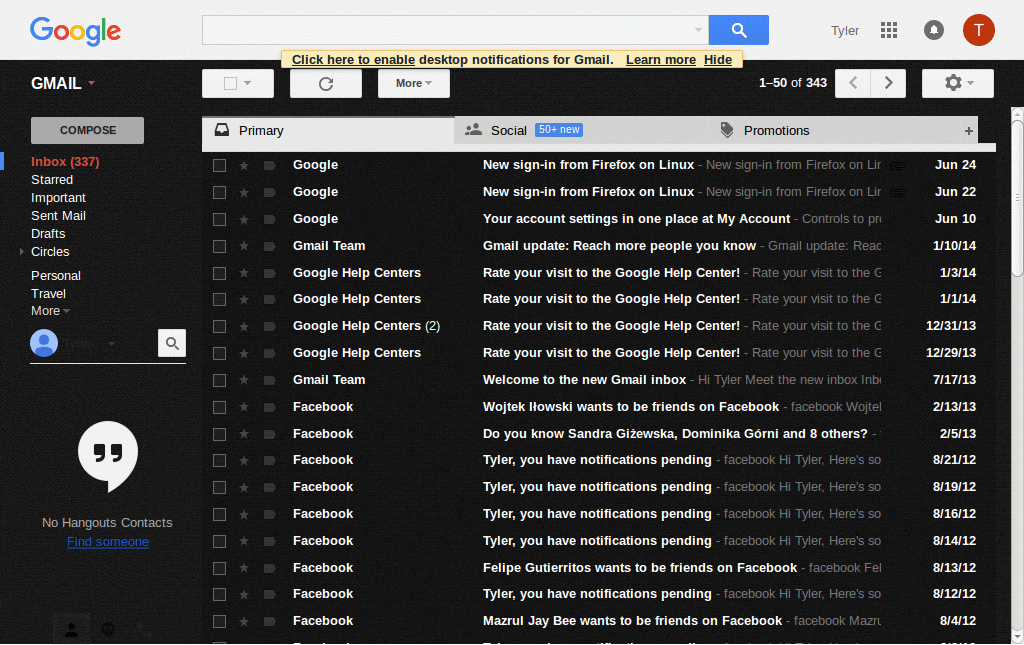Image resolution: width=1024 pixels, height=645 pixels.
Task: Click the Hangouts chat search magnifier
Action: pyautogui.click(x=172, y=343)
